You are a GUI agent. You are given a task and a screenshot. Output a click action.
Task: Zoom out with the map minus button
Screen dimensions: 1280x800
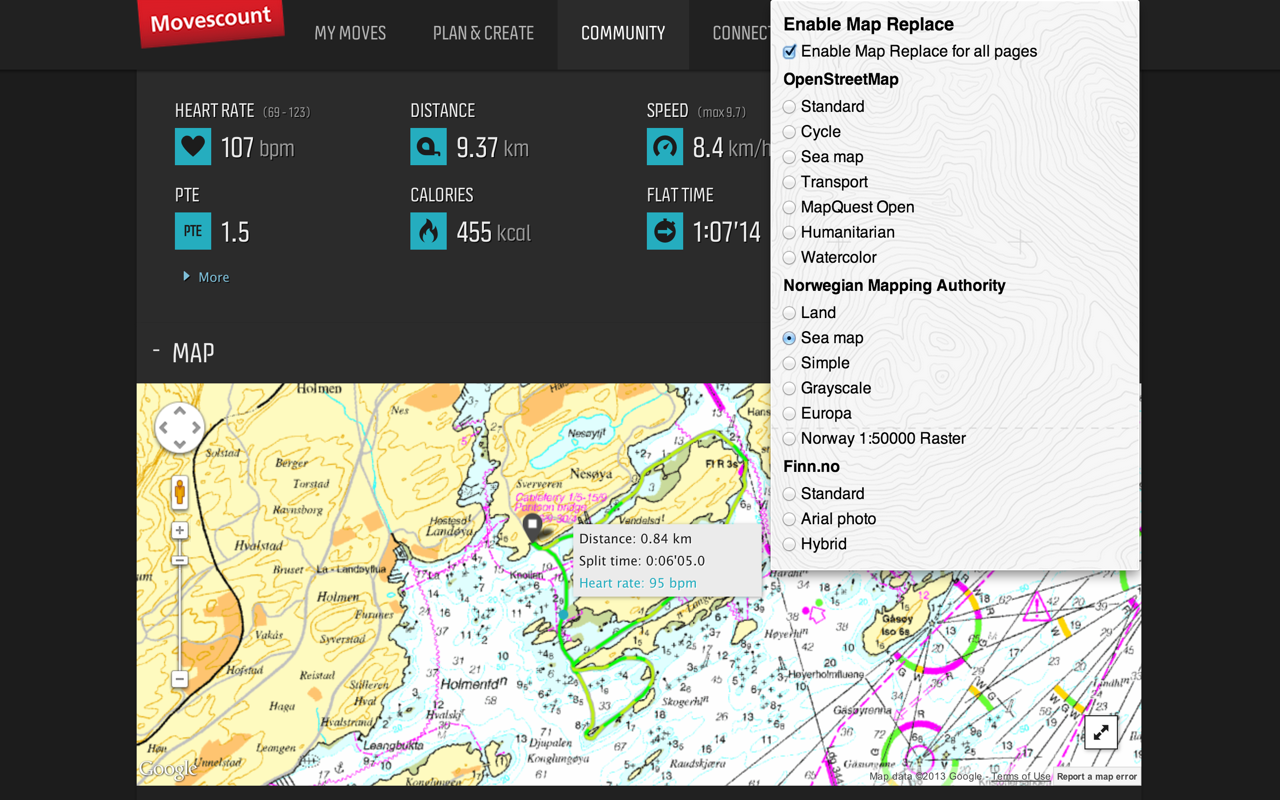180,679
